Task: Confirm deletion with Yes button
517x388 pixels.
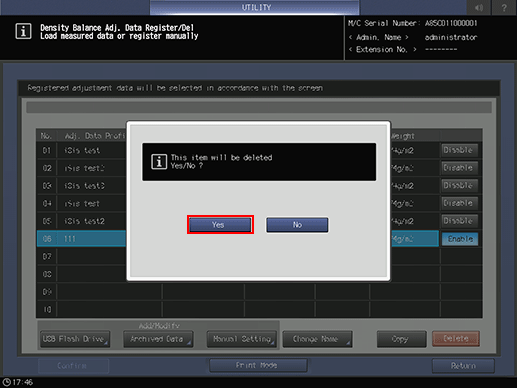Action: tap(220, 225)
